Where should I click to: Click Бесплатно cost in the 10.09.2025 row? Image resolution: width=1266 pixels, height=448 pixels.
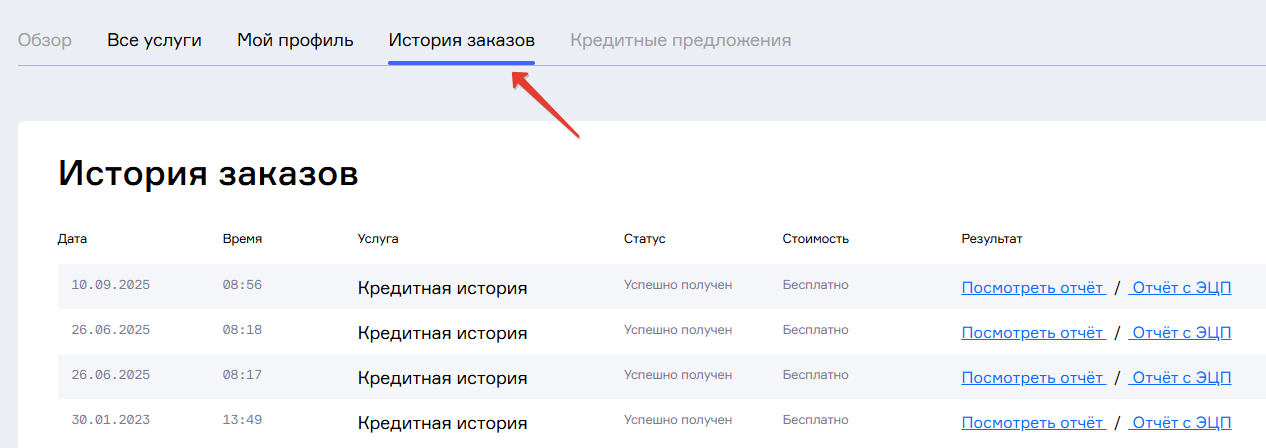tap(816, 285)
